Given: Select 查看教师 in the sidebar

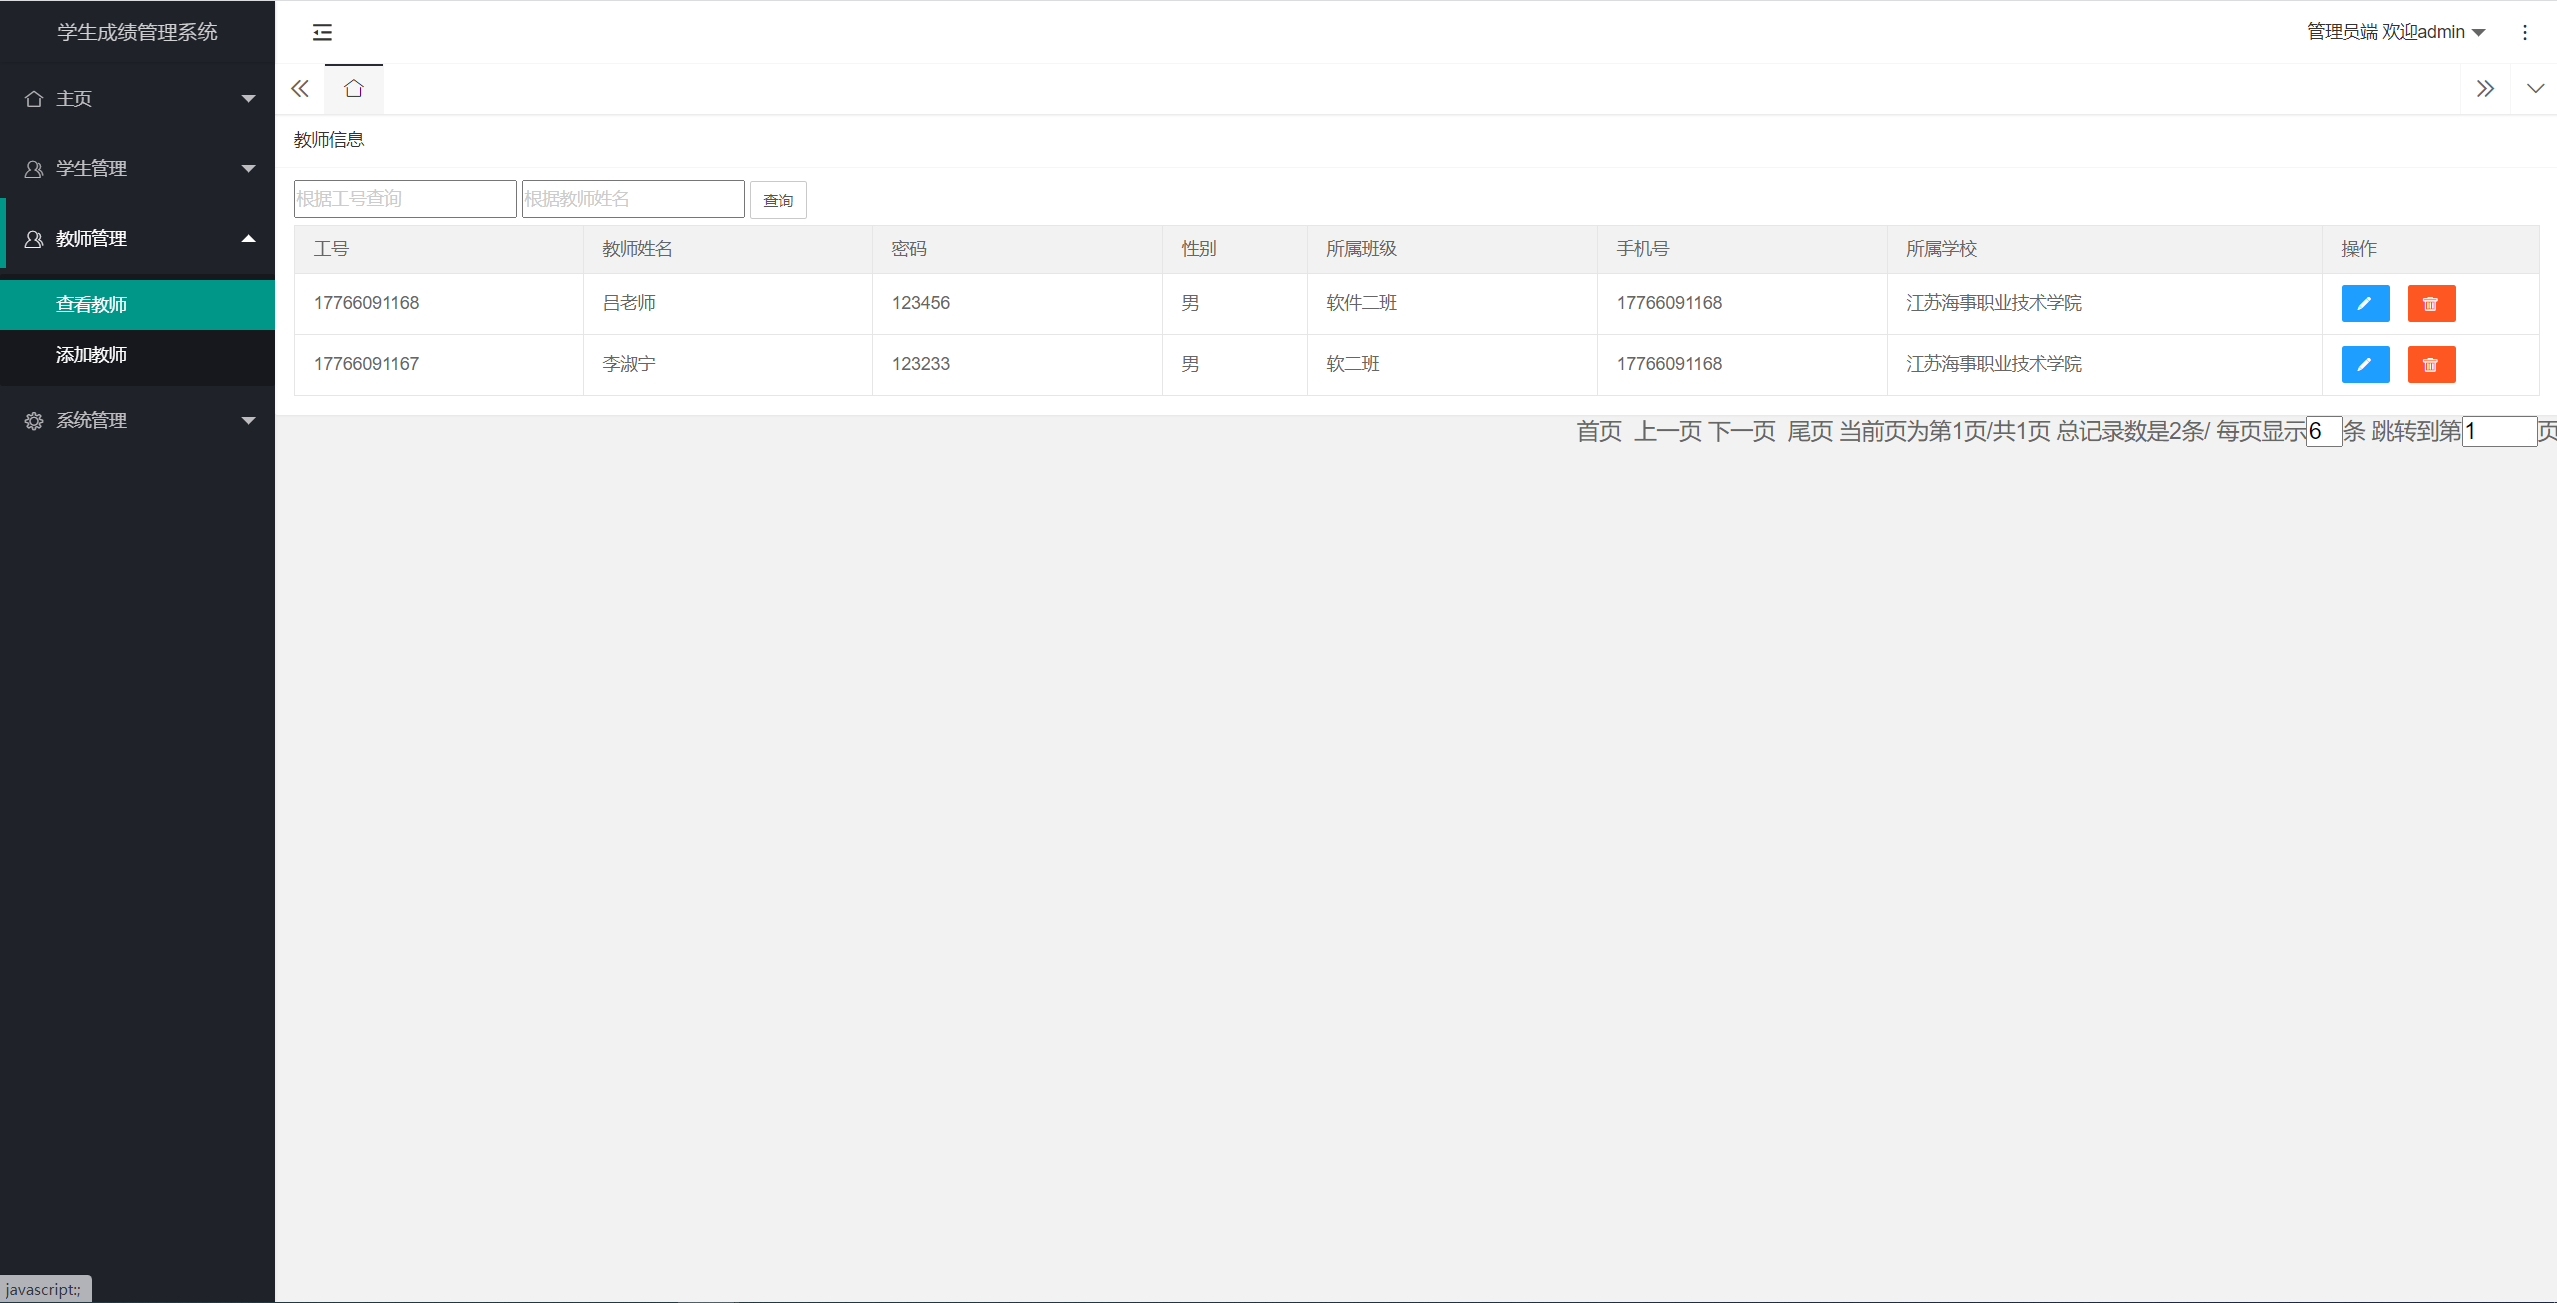Looking at the screenshot, I should [91, 304].
